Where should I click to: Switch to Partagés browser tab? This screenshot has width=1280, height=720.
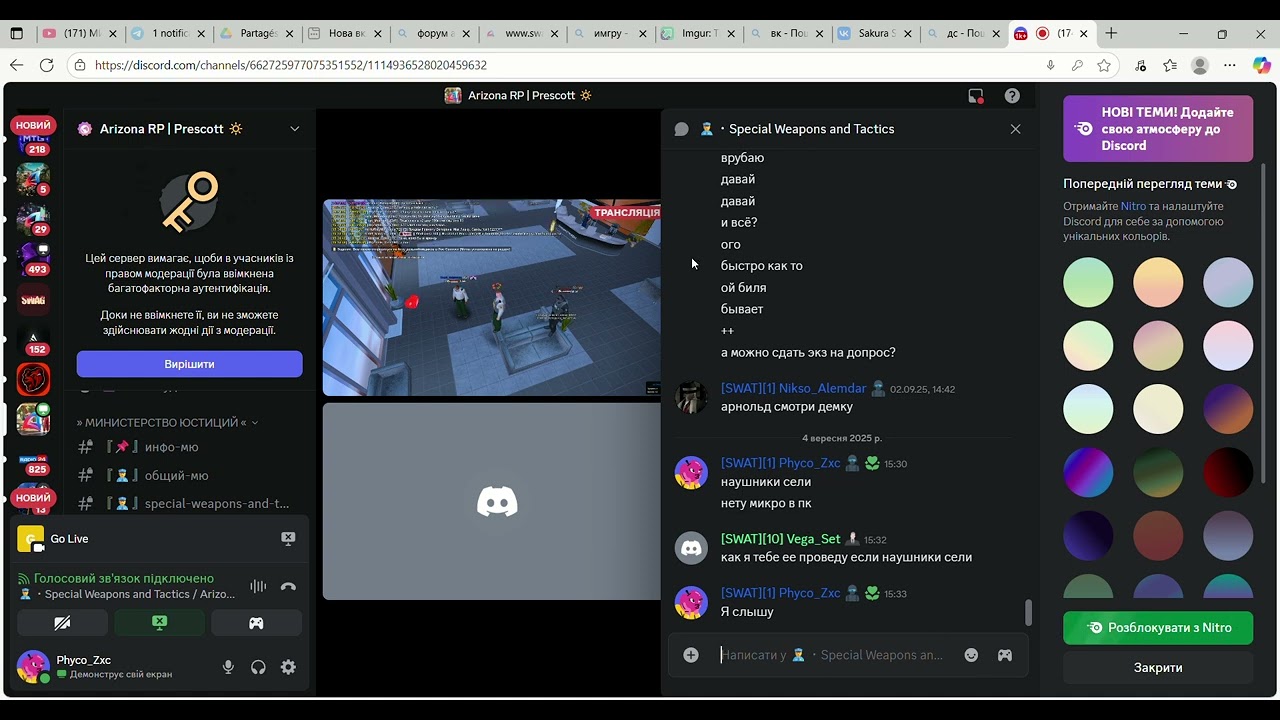tap(257, 33)
